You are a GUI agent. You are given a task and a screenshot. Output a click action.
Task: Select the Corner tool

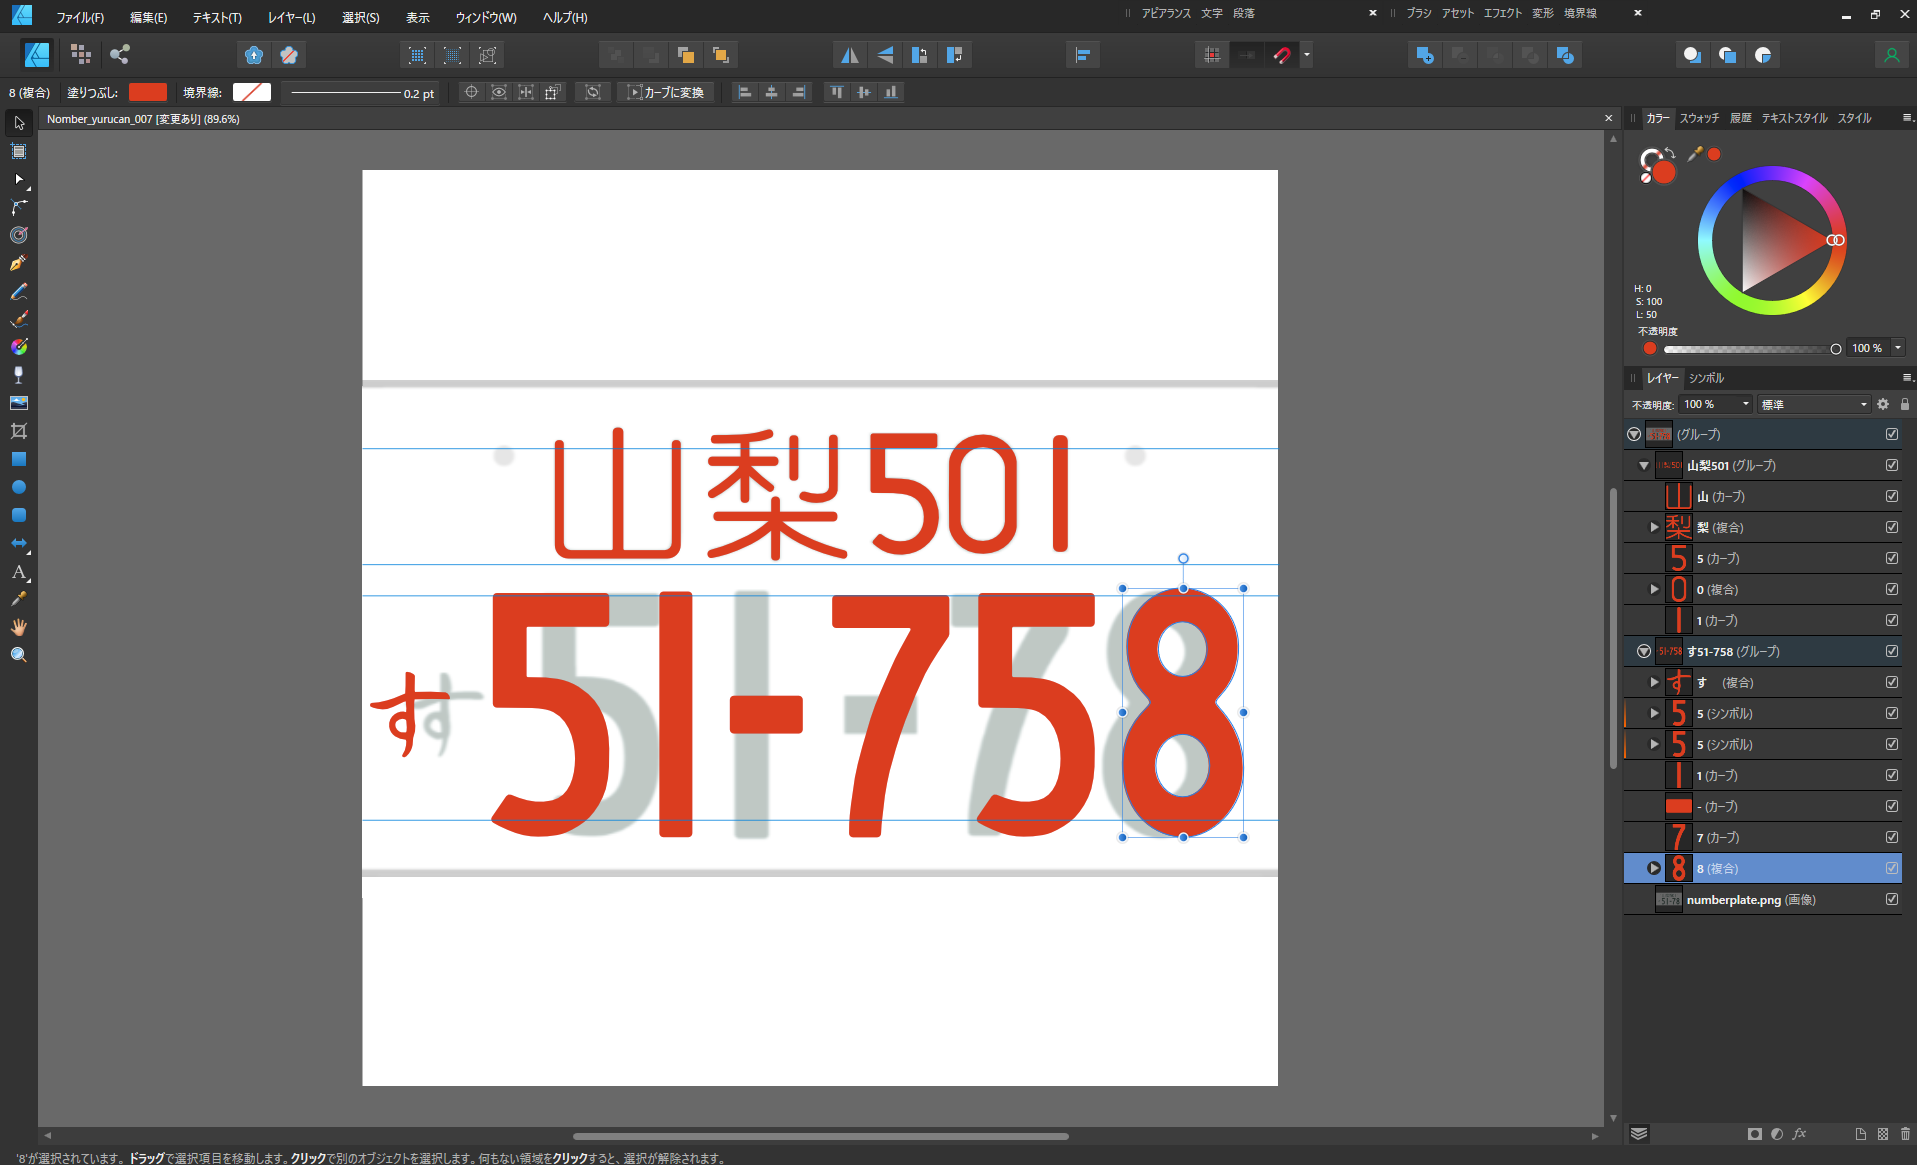pos(19,207)
